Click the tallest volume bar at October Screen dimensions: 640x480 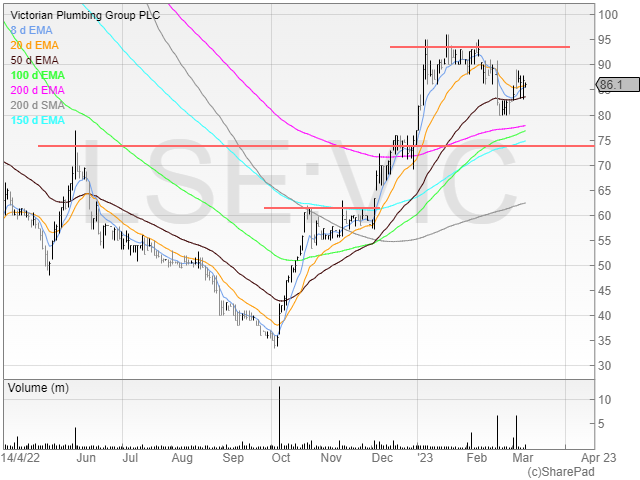point(280,418)
